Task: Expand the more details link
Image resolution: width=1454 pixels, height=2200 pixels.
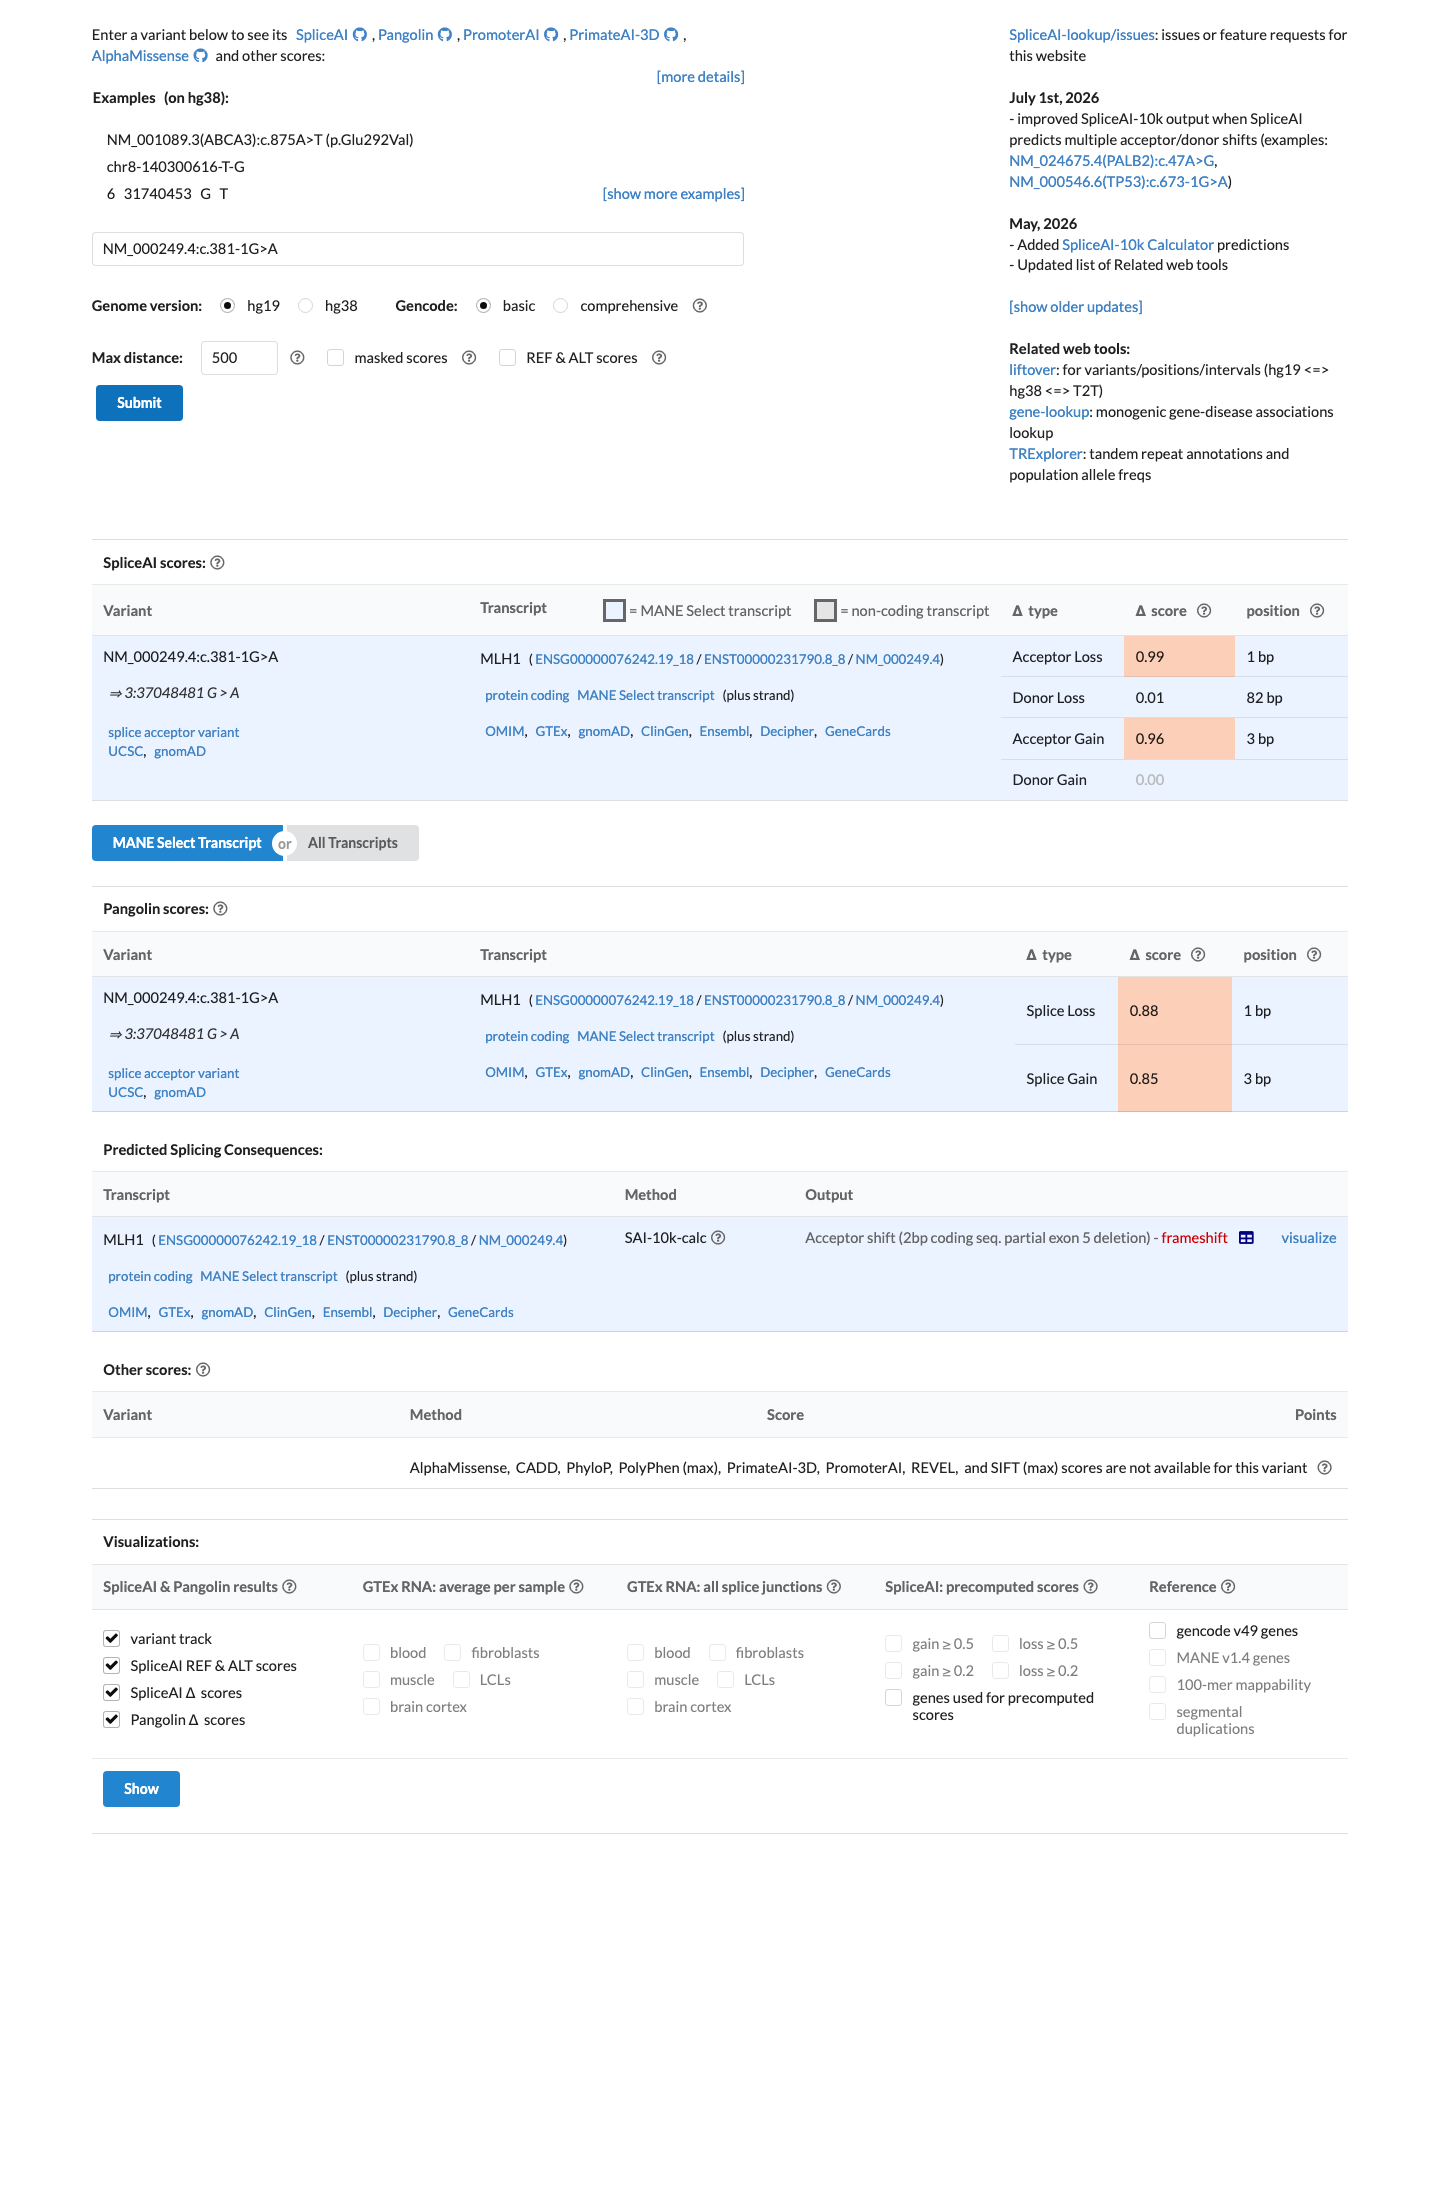Action: tap(700, 77)
